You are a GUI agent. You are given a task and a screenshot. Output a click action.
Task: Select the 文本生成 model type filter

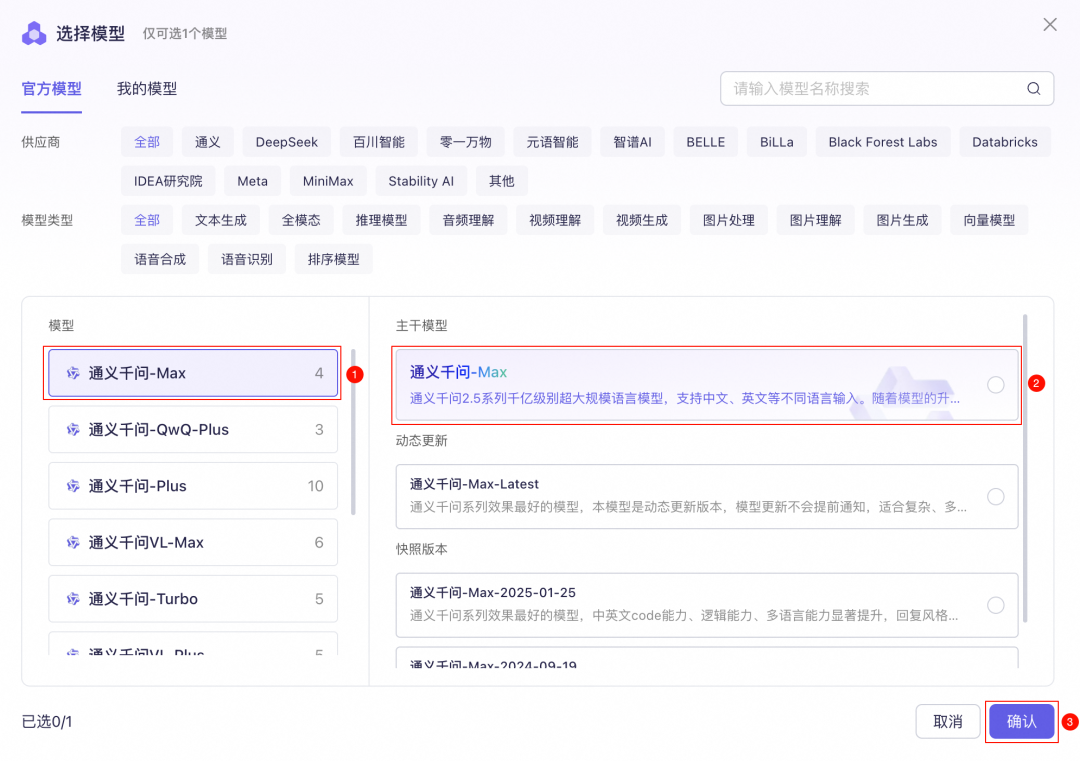(220, 219)
